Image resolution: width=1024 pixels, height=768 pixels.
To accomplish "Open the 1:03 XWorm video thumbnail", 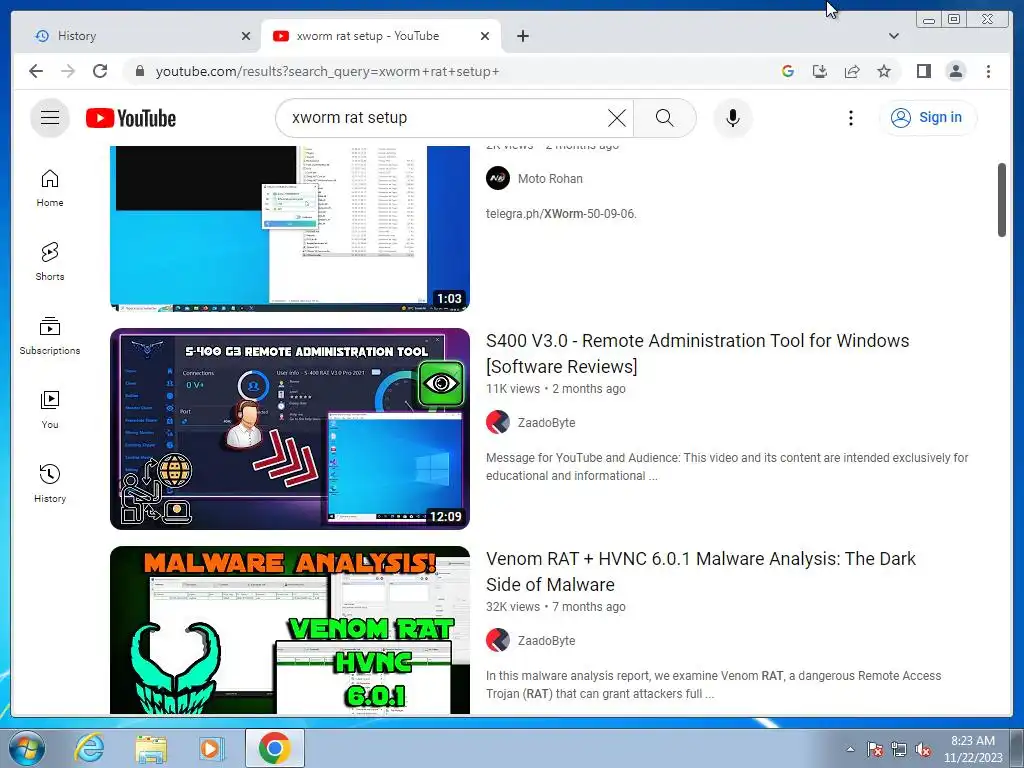I will pos(290,228).
